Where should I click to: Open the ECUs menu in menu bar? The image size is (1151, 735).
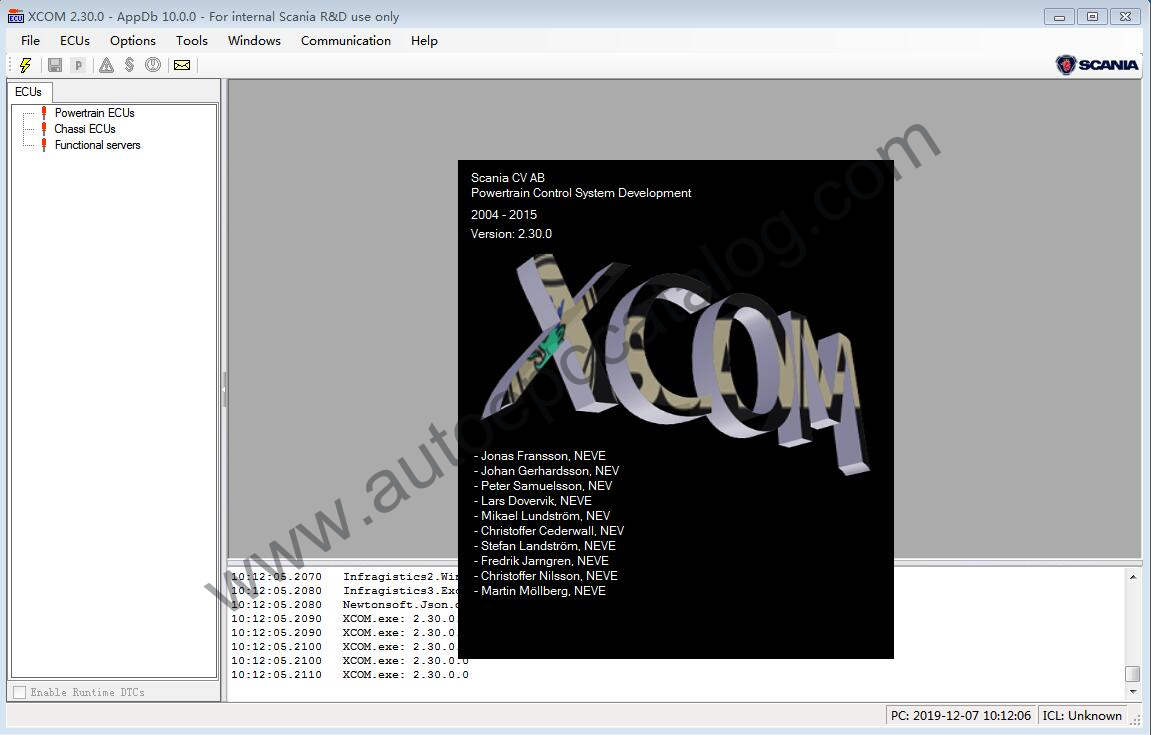(75, 40)
